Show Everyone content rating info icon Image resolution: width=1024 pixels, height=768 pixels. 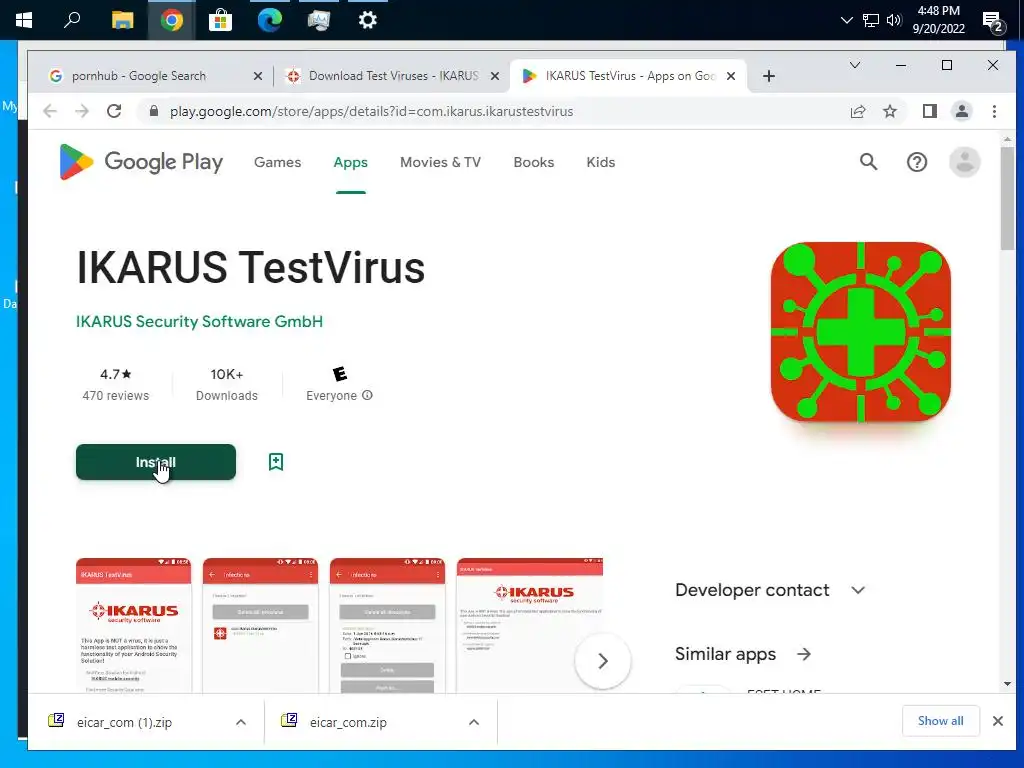tap(367, 395)
